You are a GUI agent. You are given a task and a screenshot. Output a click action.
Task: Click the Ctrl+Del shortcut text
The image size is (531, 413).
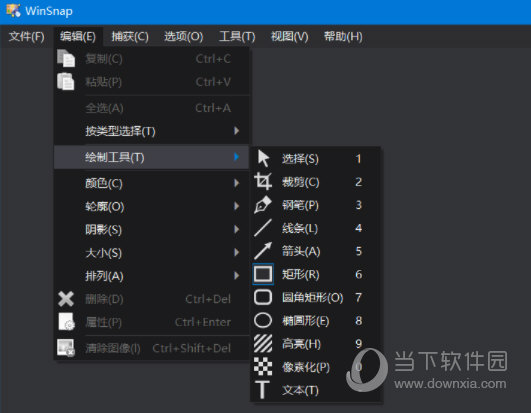(x=208, y=299)
